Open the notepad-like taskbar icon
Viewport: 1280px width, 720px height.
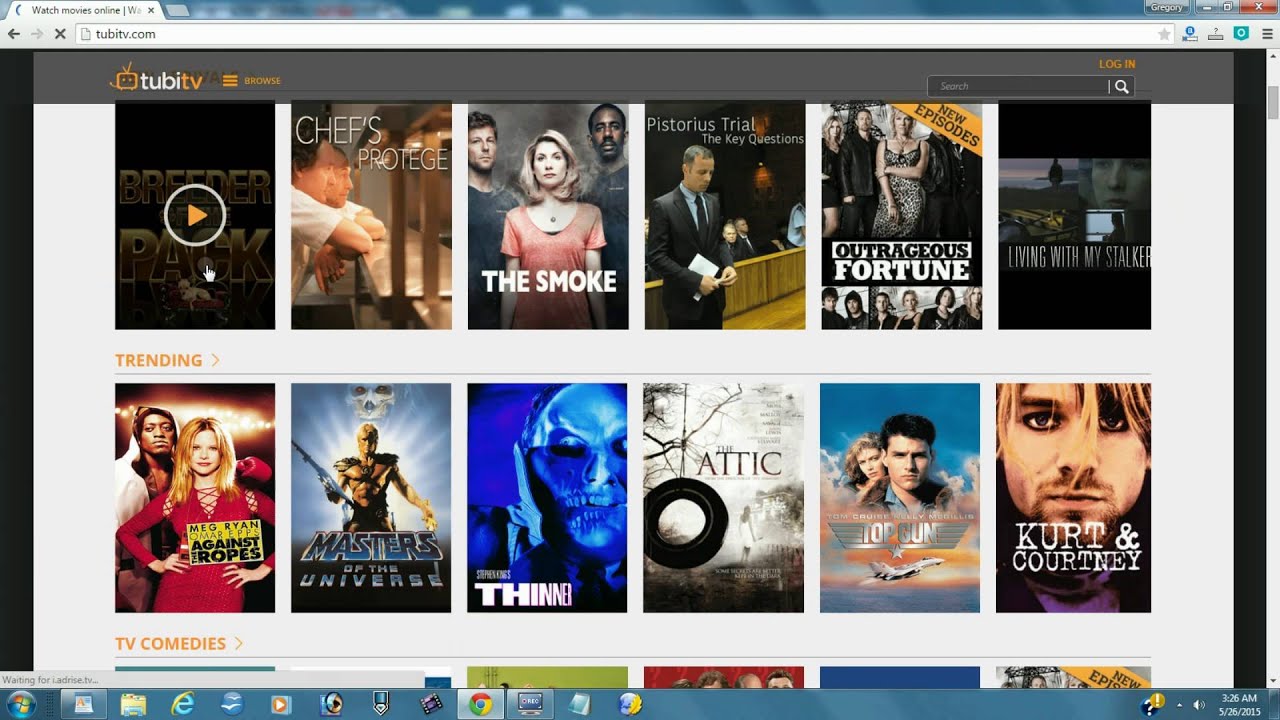580,704
